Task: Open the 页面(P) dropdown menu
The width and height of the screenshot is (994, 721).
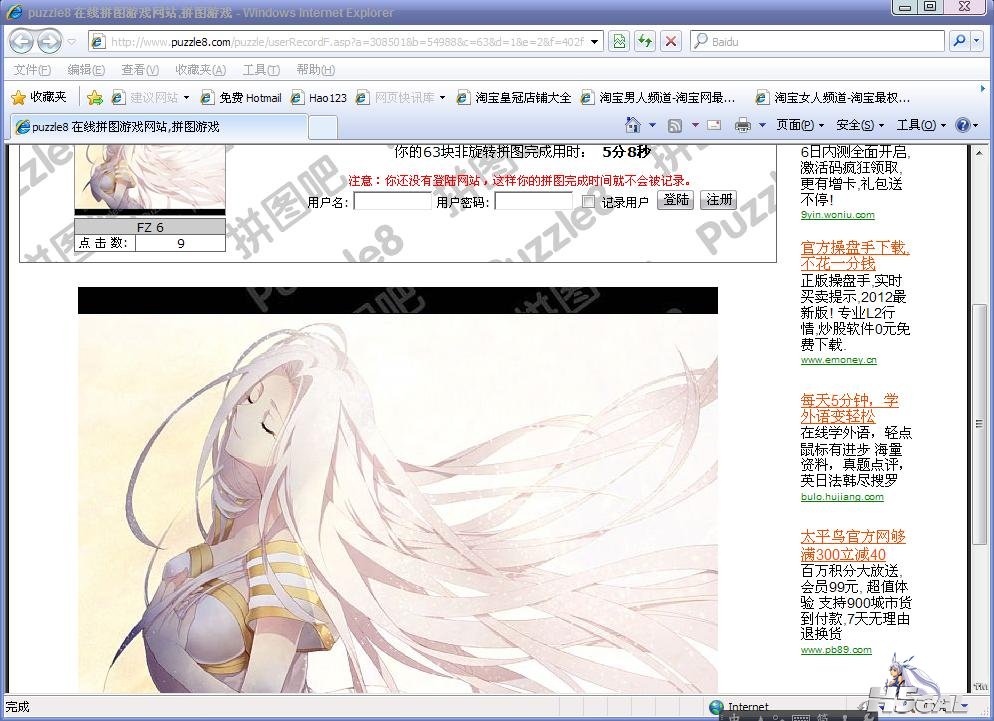Action: (x=800, y=125)
